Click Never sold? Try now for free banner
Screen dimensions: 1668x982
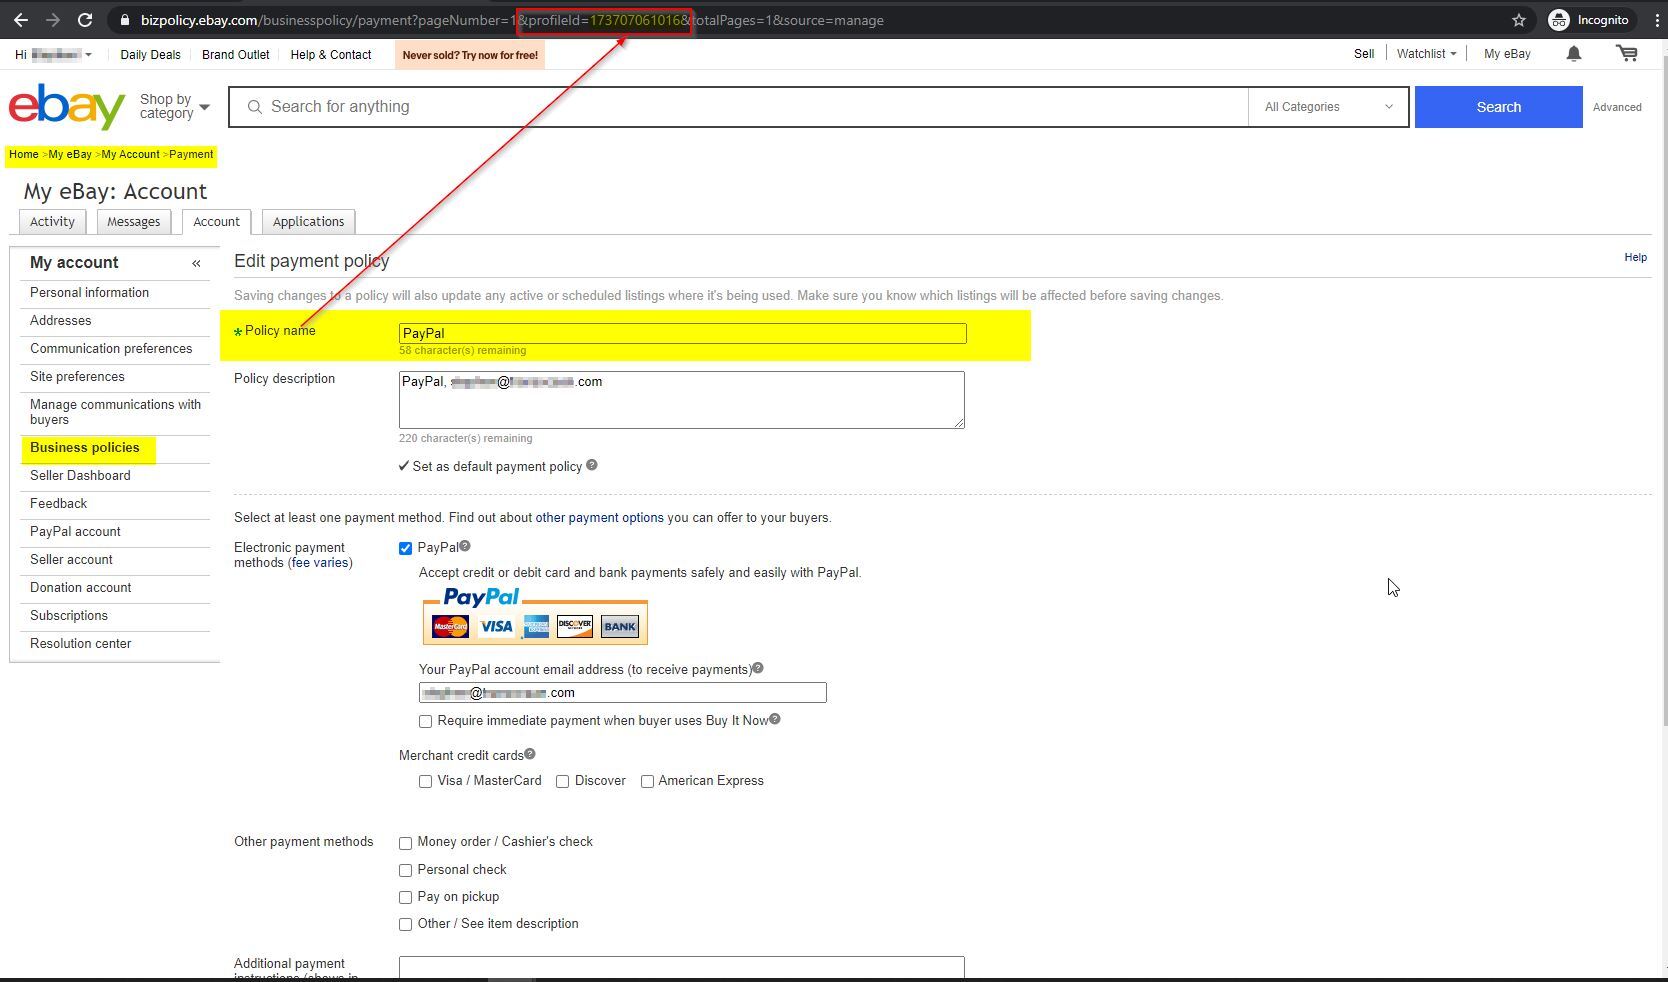(x=470, y=55)
